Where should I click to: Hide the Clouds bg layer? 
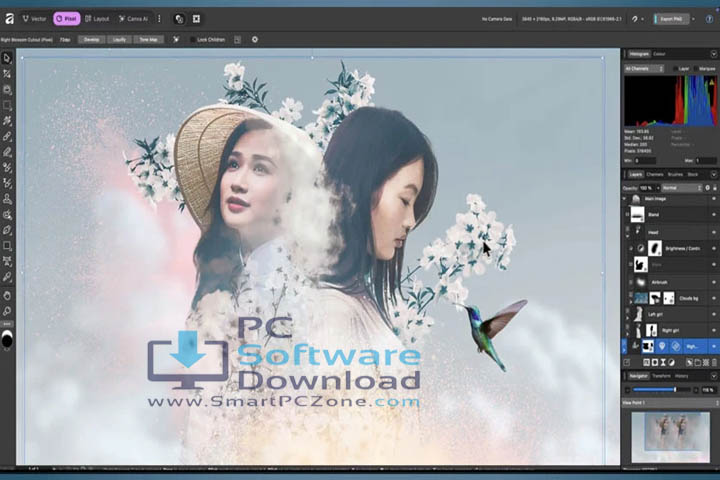click(714, 298)
